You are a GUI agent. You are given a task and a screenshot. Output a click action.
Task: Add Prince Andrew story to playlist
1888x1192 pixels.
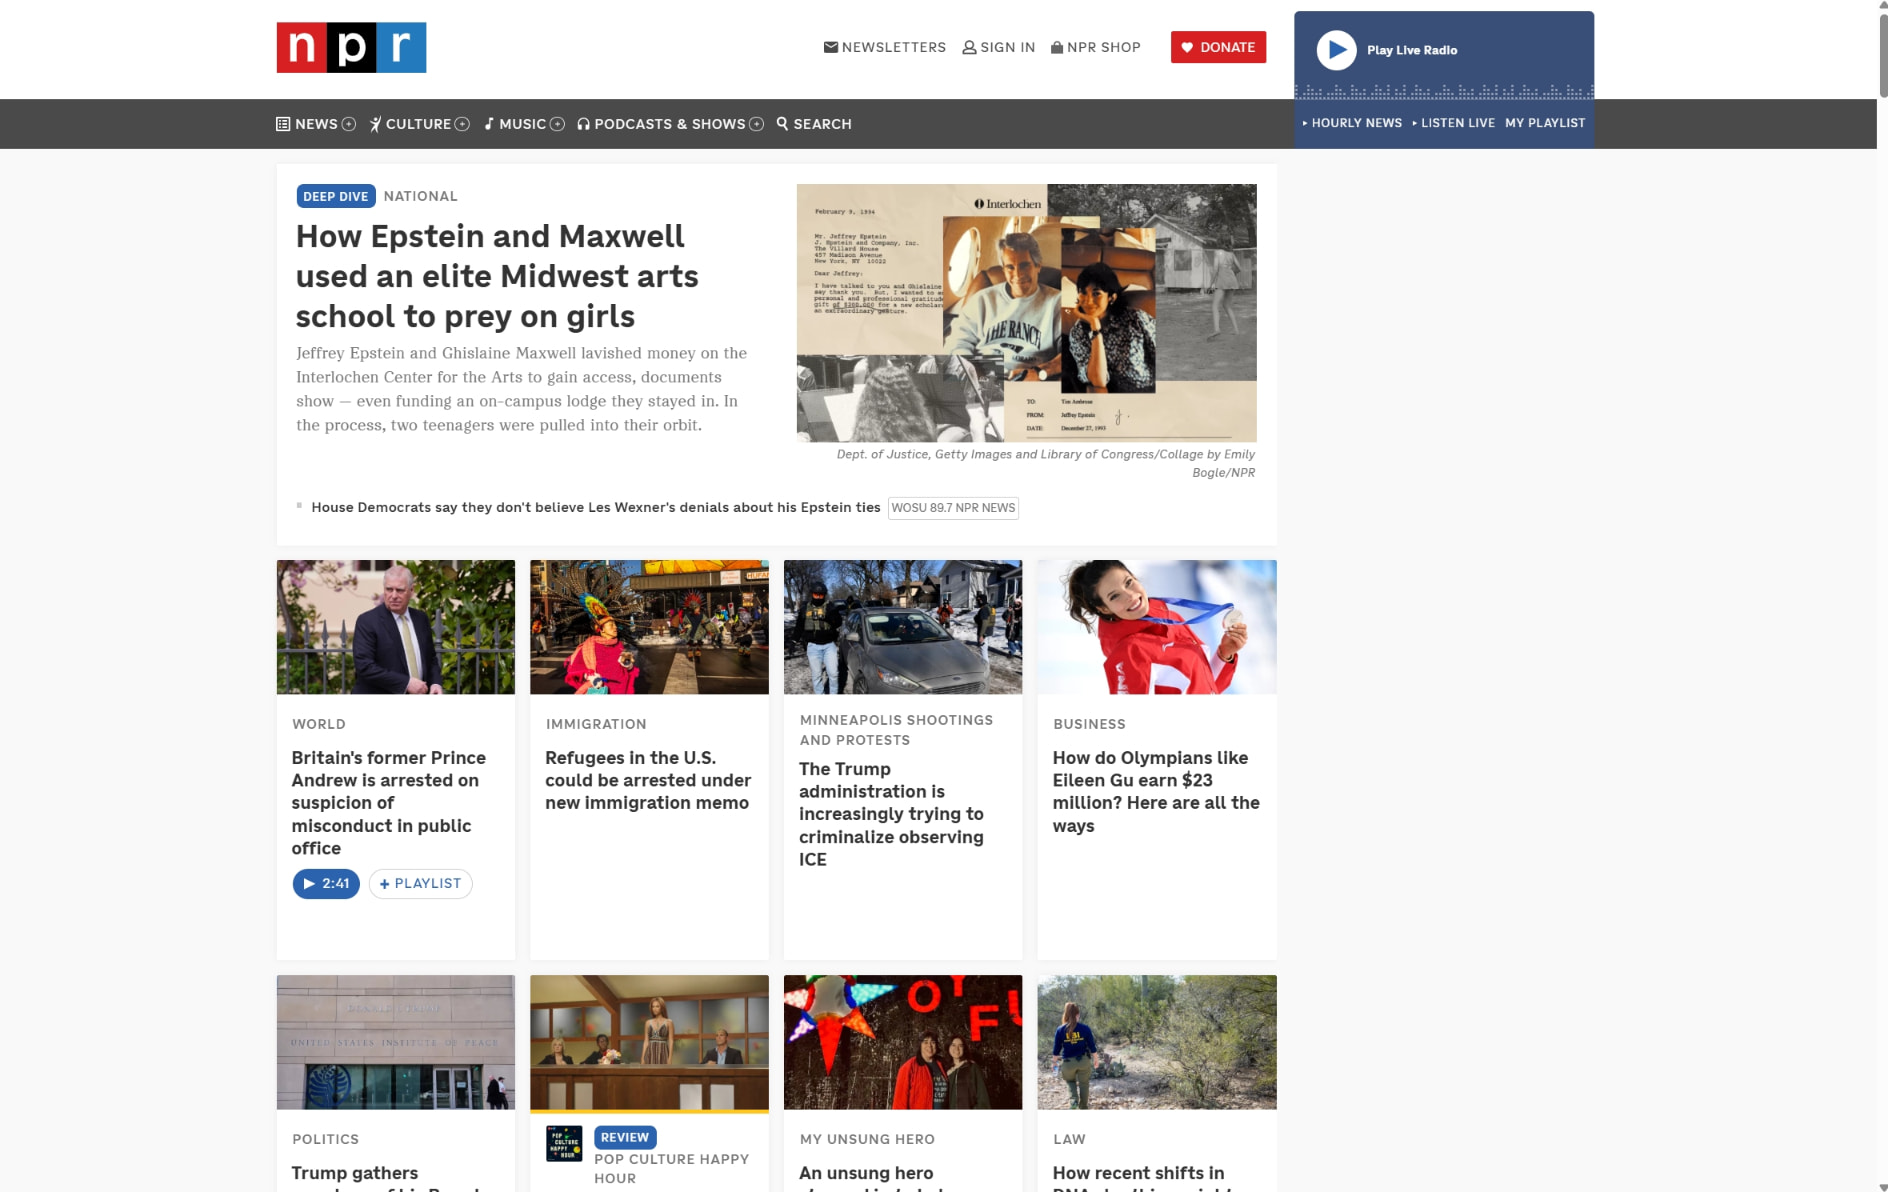point(420,884)
